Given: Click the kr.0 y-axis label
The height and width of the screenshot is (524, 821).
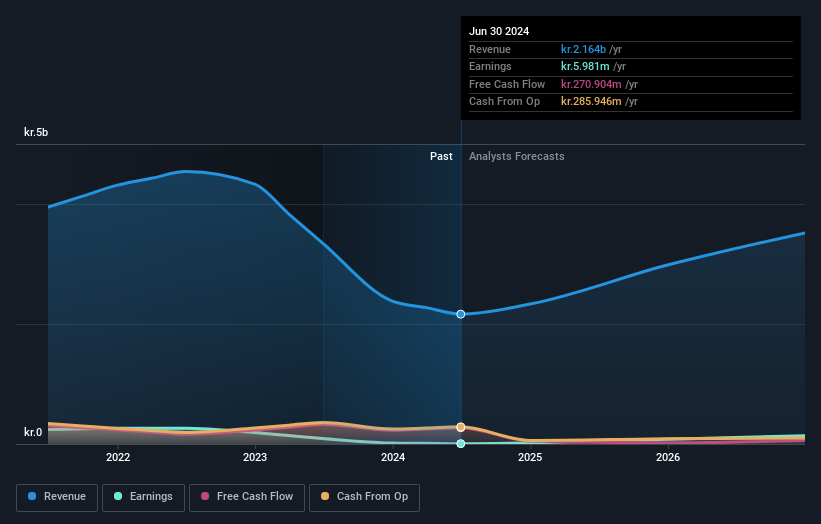Looking at the screenshot, I should click(33, 432).
